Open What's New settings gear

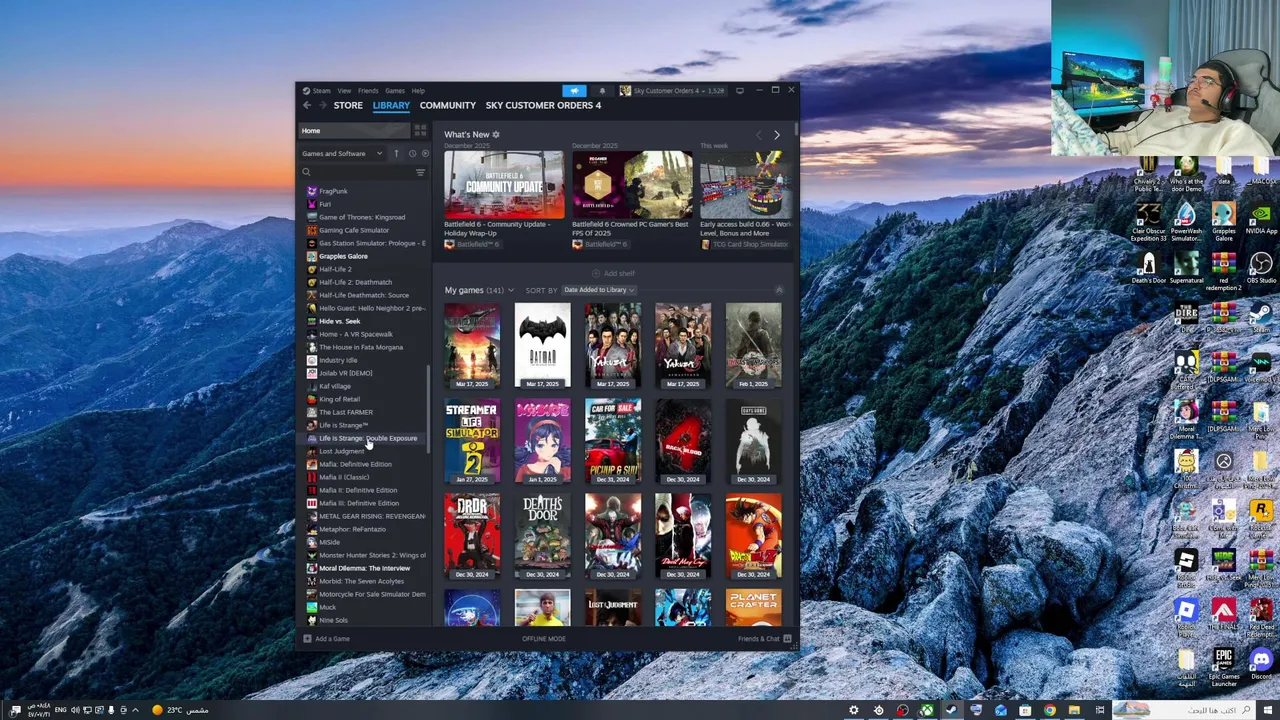[495, 134]
